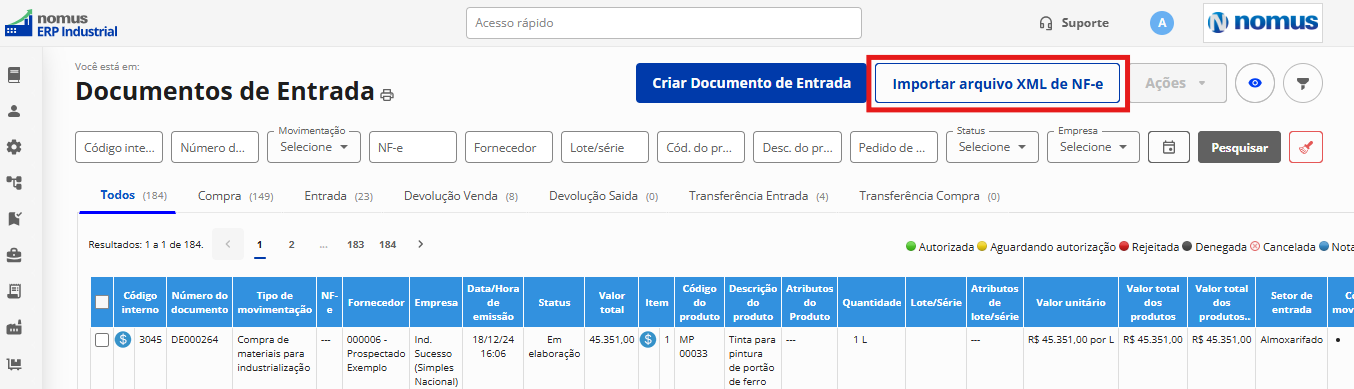Image resolution: width=1354 pixels, height=389 pixels.
Task: Focus the NF-e filter field
Action: tap(413, 147)
